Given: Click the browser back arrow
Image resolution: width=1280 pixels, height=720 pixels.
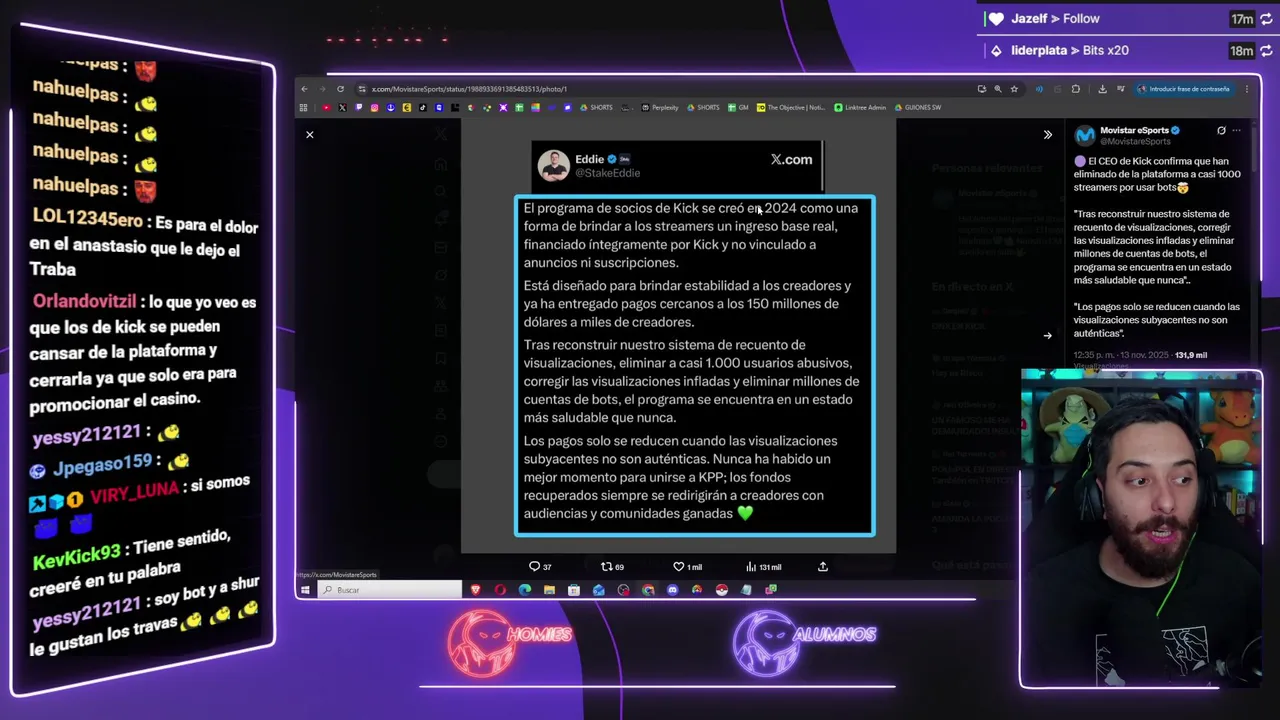Looking at the screenshot, I should pyautogui.click(x=304, y=89).
